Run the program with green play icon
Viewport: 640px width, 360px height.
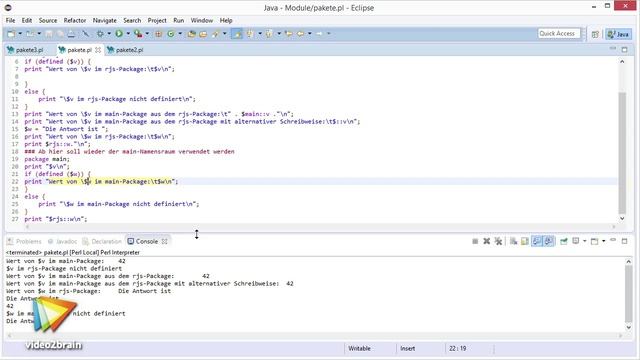pos(119,34)
